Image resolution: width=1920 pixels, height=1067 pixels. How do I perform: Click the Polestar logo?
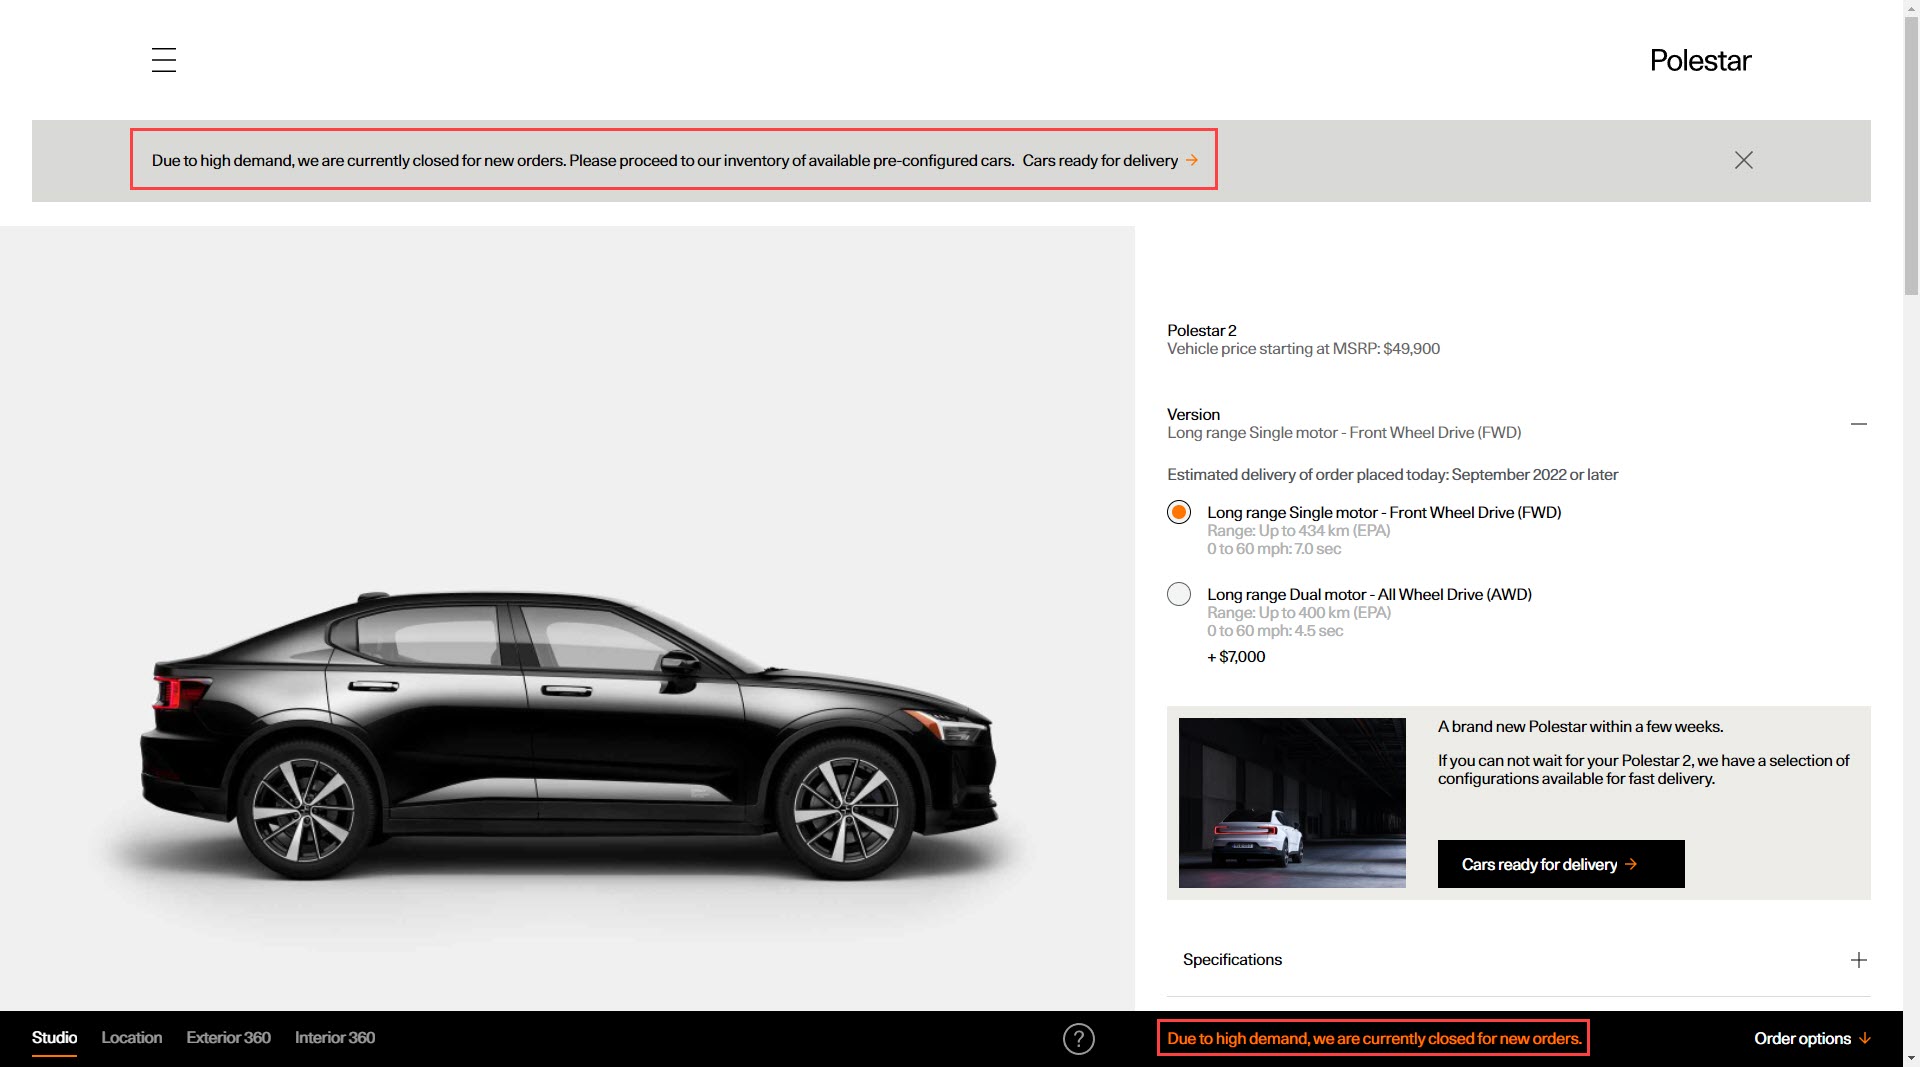tap(1700, 60)
